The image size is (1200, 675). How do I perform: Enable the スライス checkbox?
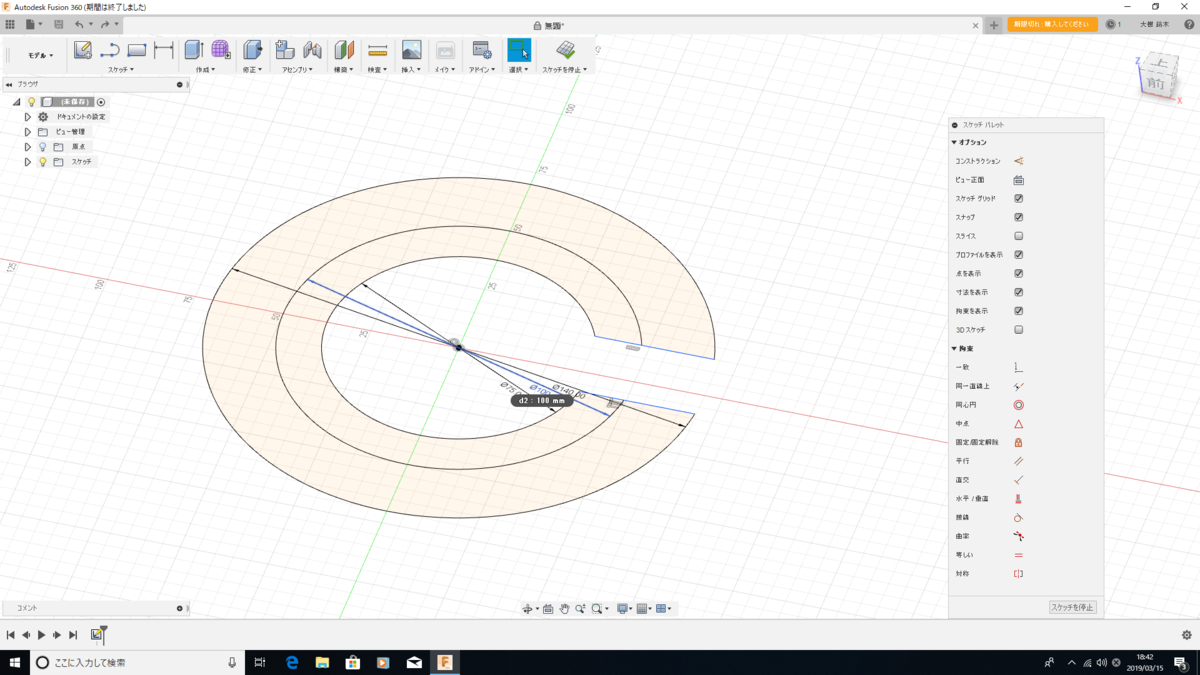(x=1018, y=236)
